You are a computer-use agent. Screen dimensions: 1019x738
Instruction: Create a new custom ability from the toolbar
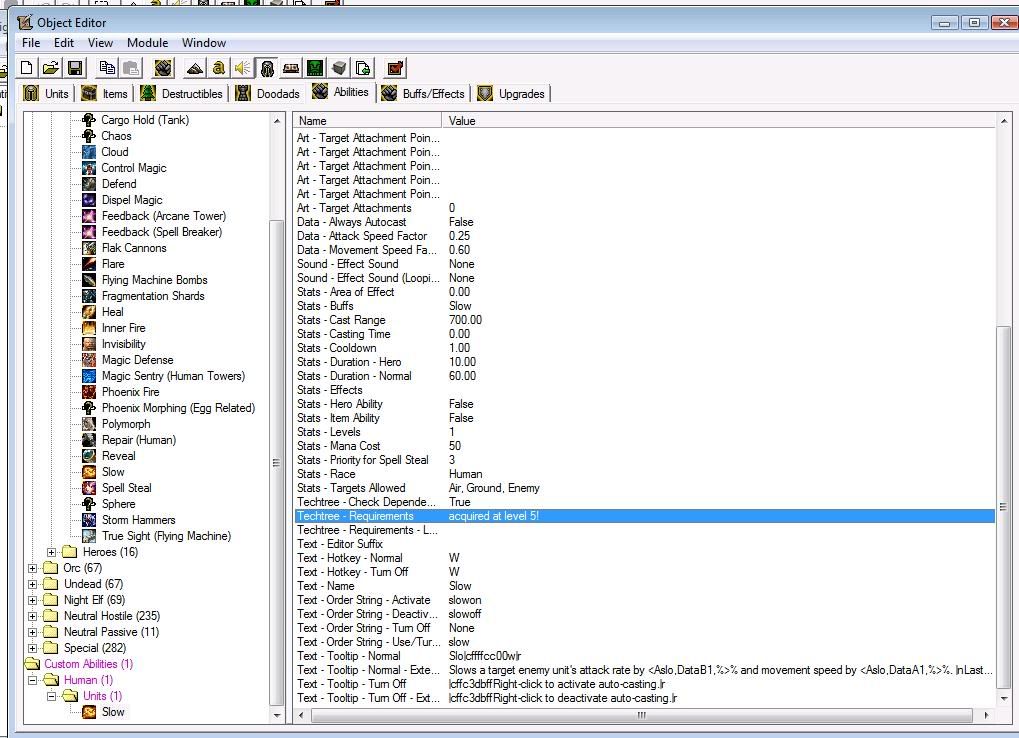(x=164, y=68)
